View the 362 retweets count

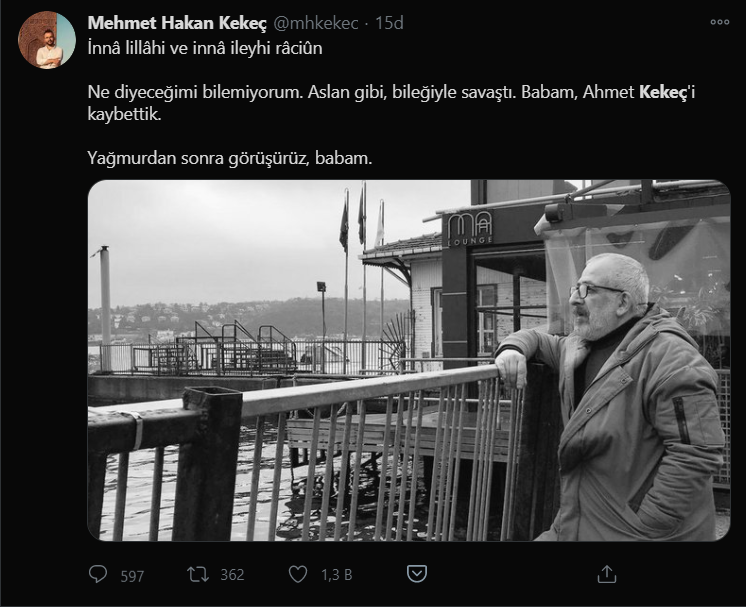(x=232, y=575)
